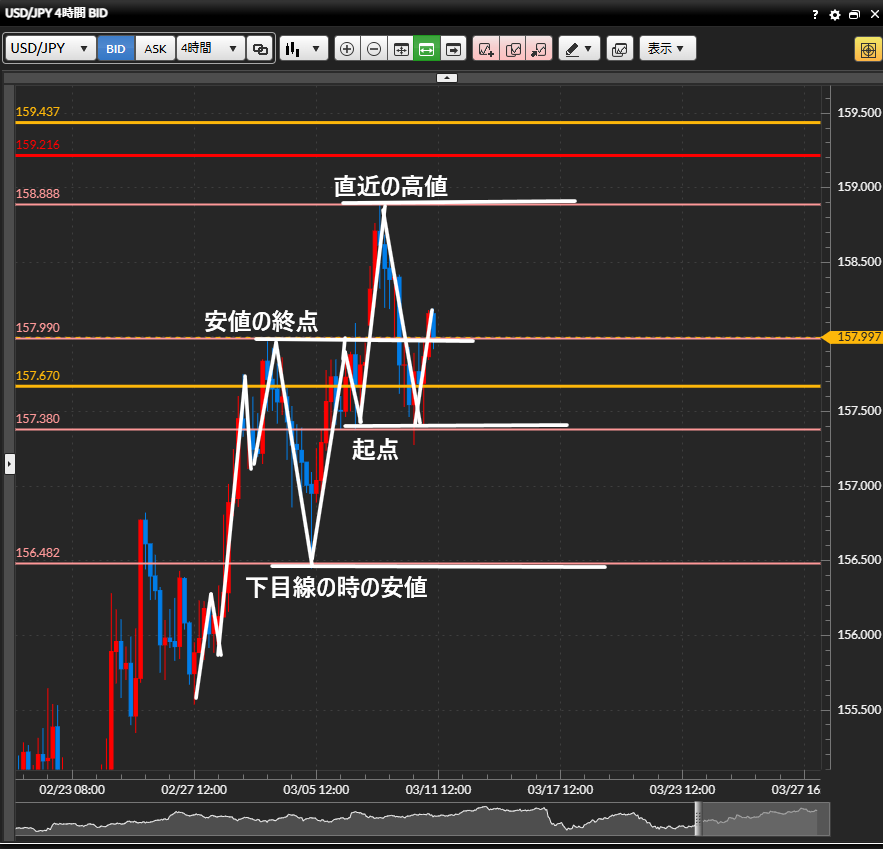Open the USD/JPY currency pair dropdown
The image size is (883, 849).
51,48
